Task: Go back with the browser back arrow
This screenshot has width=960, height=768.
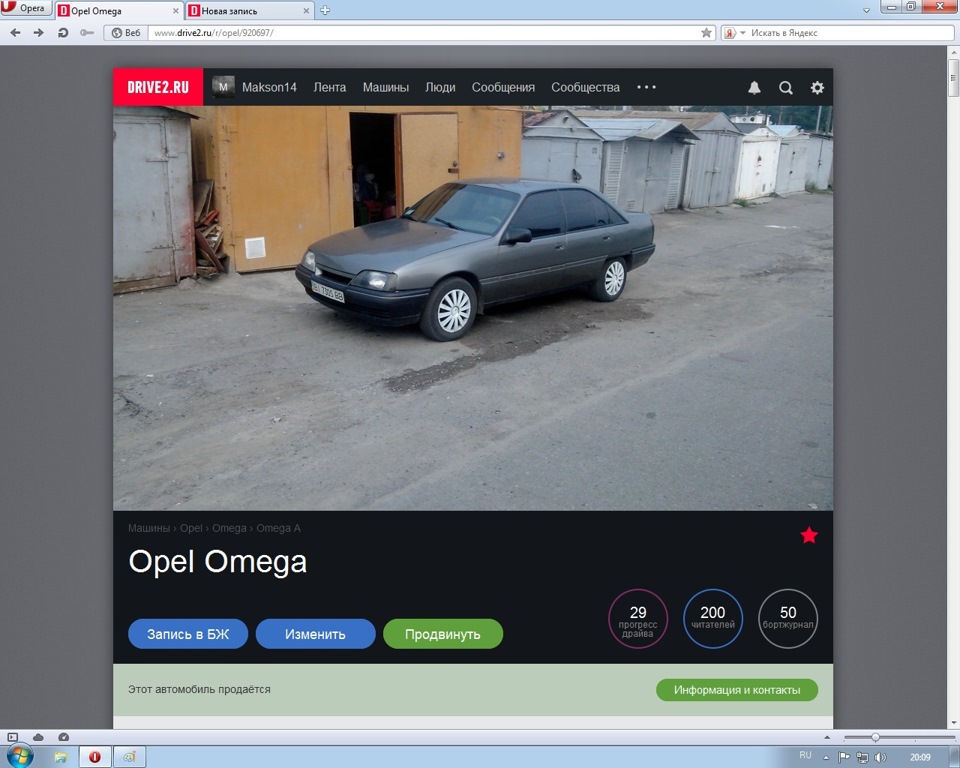Action: (x=15, y=33)
